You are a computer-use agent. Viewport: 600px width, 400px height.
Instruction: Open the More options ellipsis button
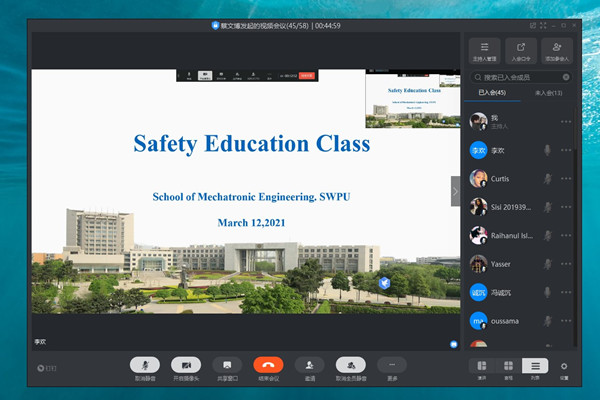tap(392, 365)
